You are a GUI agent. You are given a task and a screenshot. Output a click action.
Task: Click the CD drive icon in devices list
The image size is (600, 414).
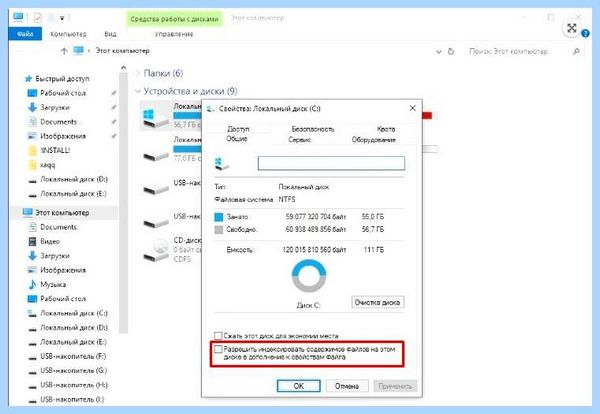pyautogui.click(x=157, y=249)
